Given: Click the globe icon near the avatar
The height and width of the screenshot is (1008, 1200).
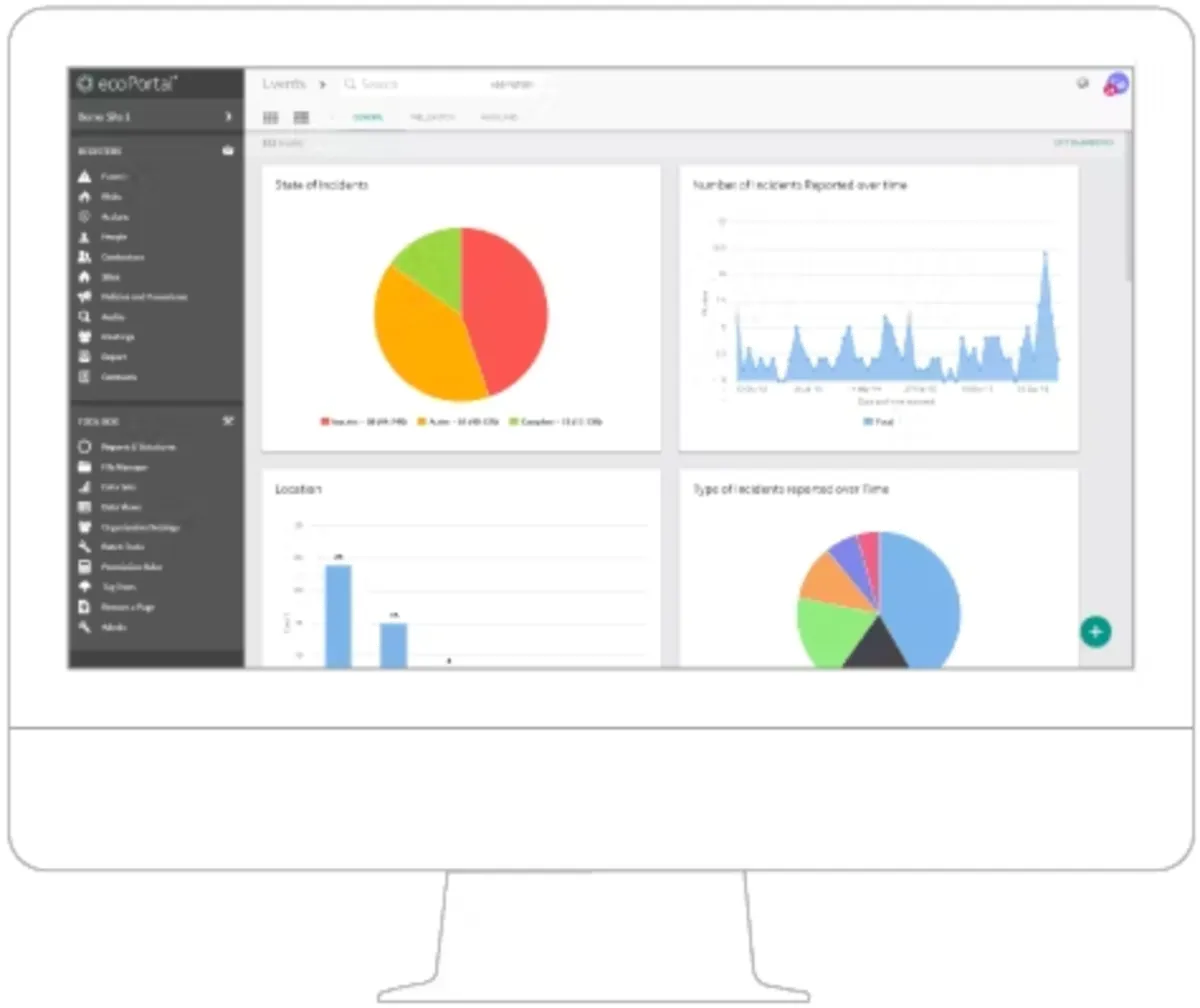Looking at the screenshot, I should 1082,84.
